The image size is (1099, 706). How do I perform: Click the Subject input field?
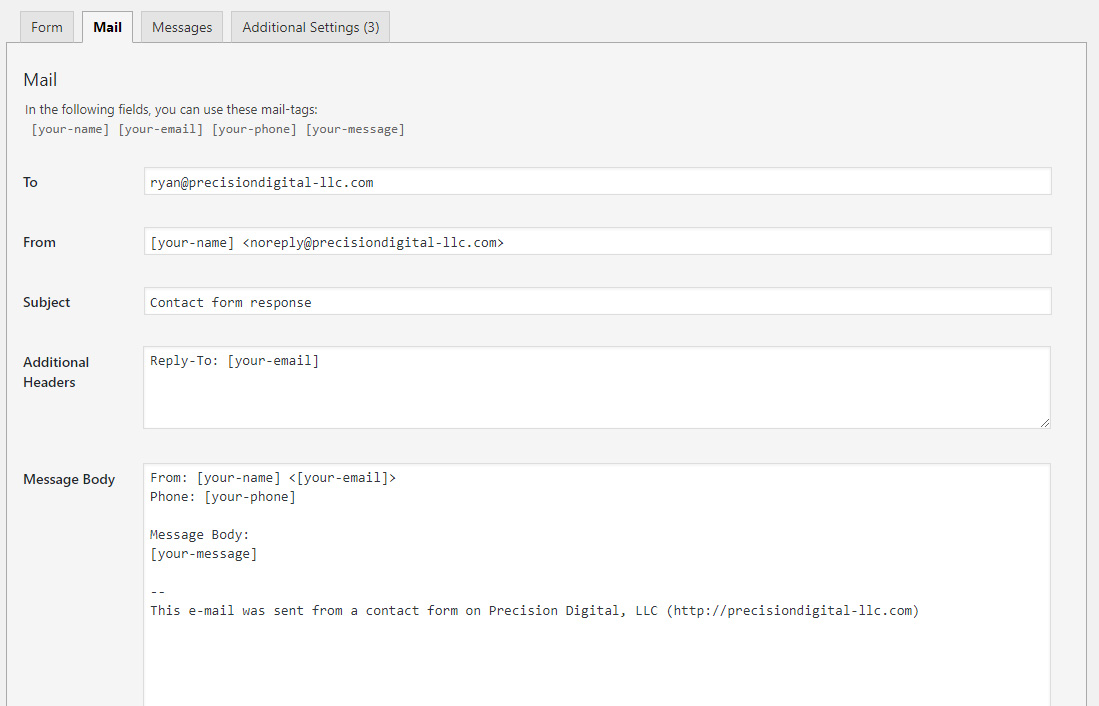597,301
